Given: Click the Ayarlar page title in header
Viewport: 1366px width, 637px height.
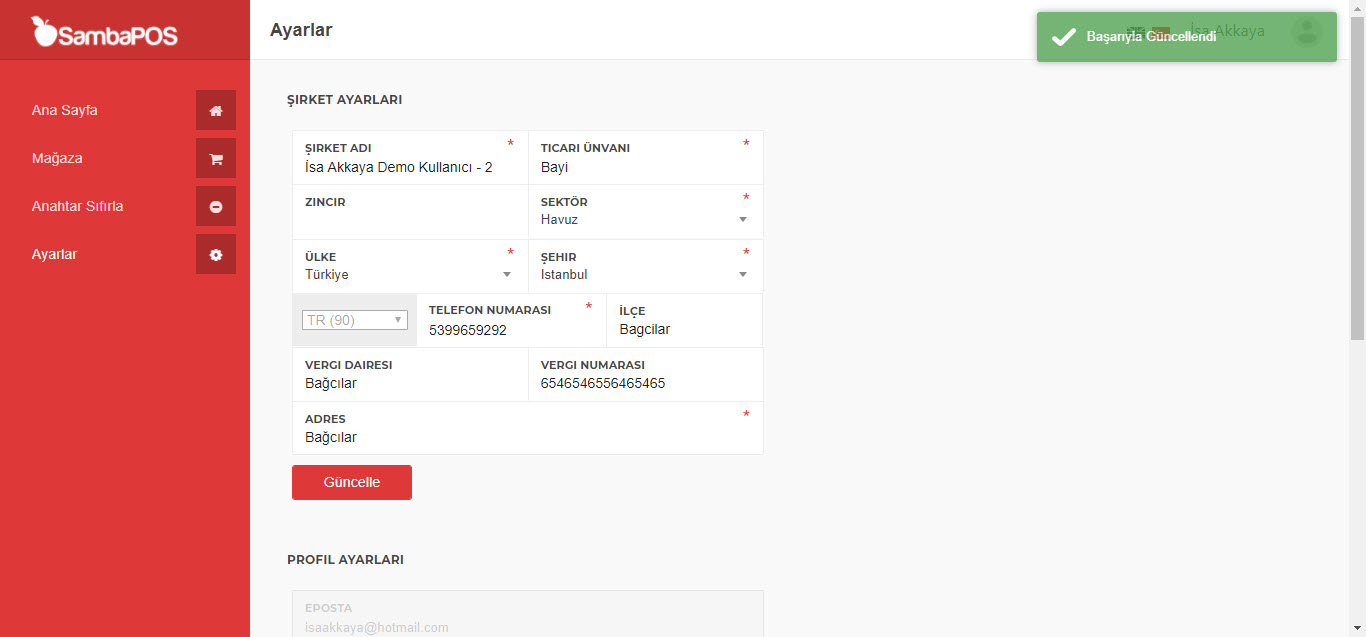Looking at the screenshot, I should [x=301, y=30].
